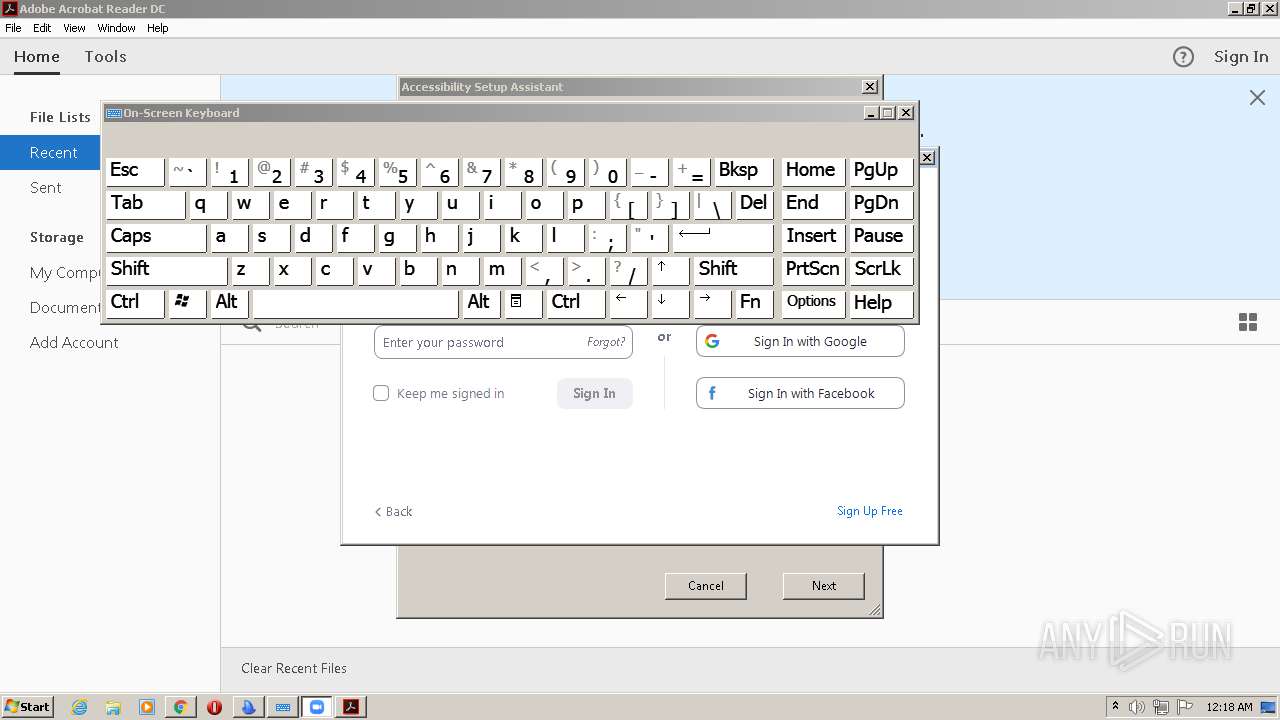The width and height of the screenshot is (1280, 720).
Task: Click the network icon in system tray
Action: pos(1161,707)
